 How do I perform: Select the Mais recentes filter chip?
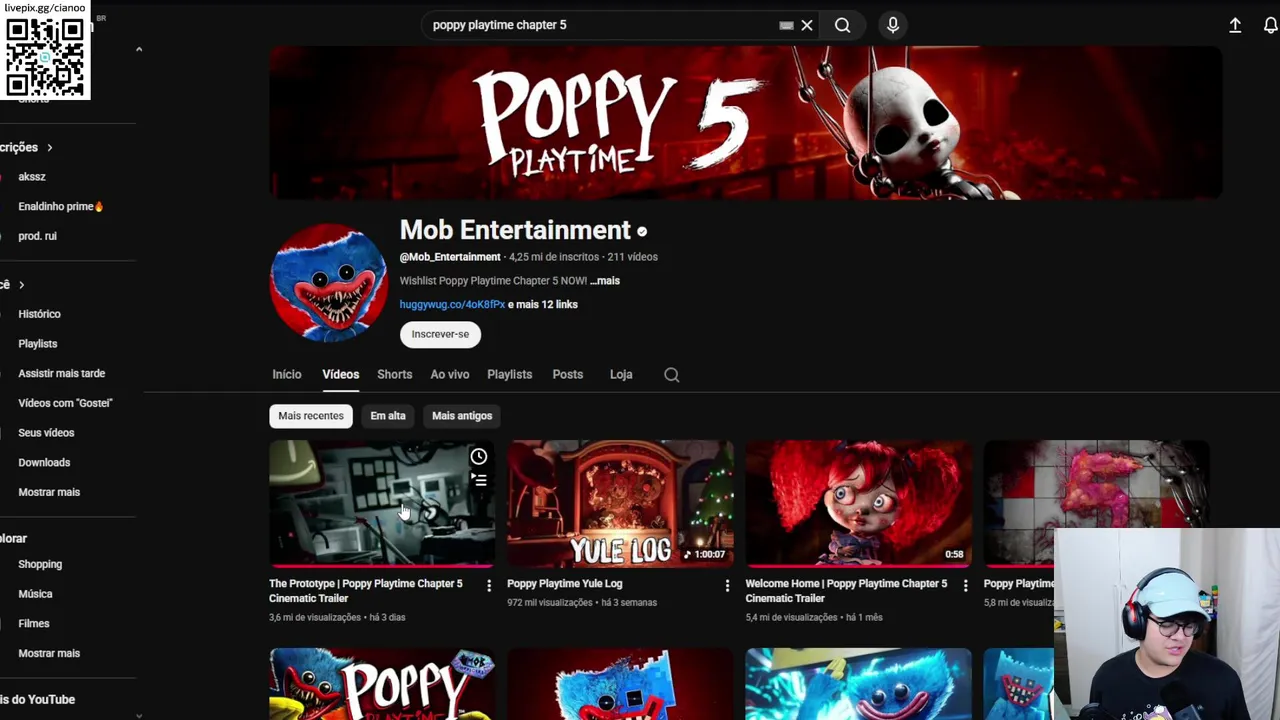tap(311, 416)
